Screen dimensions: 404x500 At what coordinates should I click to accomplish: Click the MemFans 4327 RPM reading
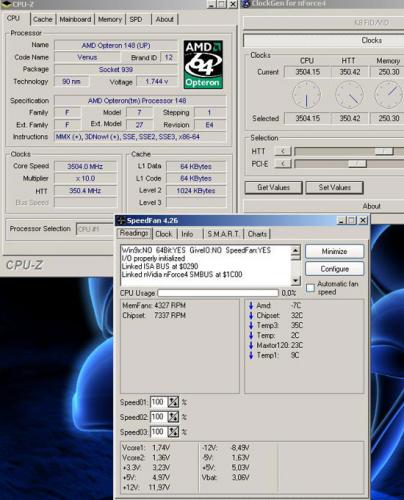154,305
